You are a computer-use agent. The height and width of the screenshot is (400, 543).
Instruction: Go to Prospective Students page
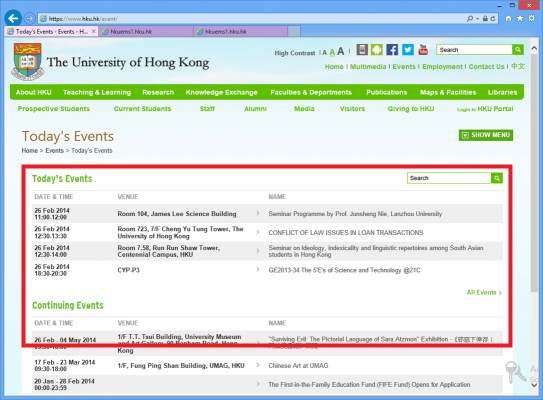pyautogui.click(x=54, y=109)
